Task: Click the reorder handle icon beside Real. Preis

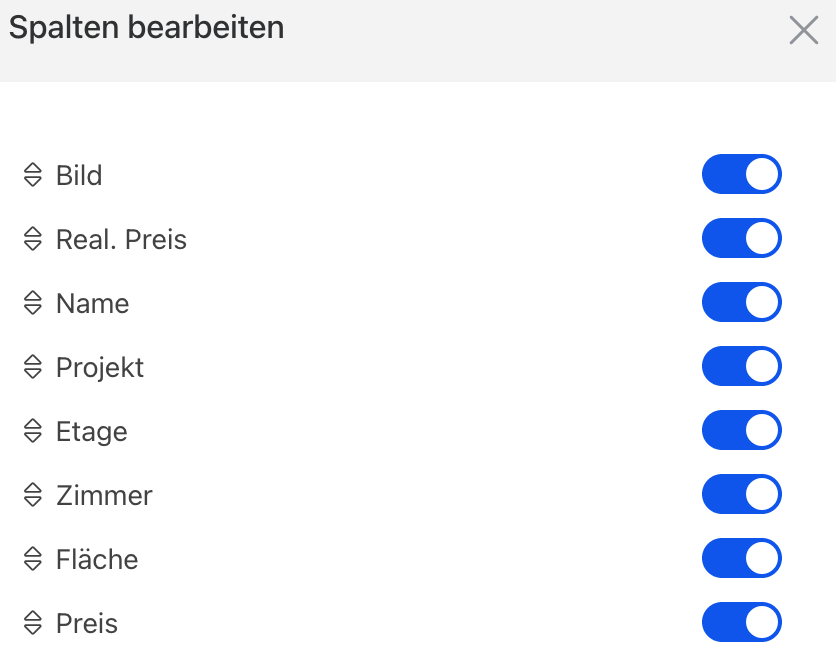Action: (32, 239)
